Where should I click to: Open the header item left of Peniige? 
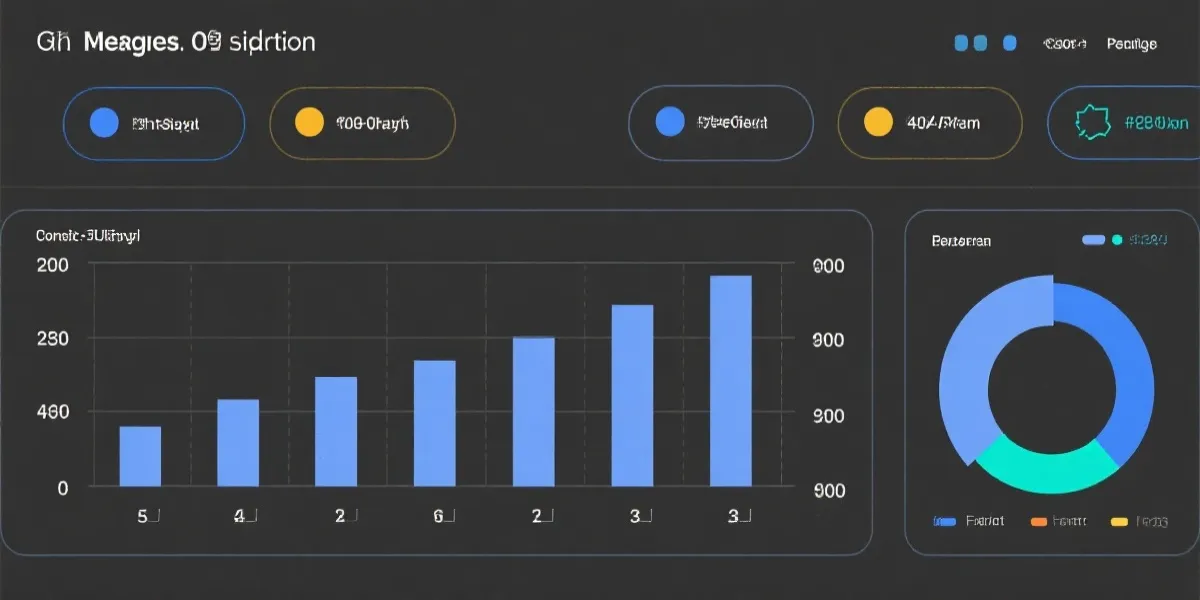pos(1064,44)
